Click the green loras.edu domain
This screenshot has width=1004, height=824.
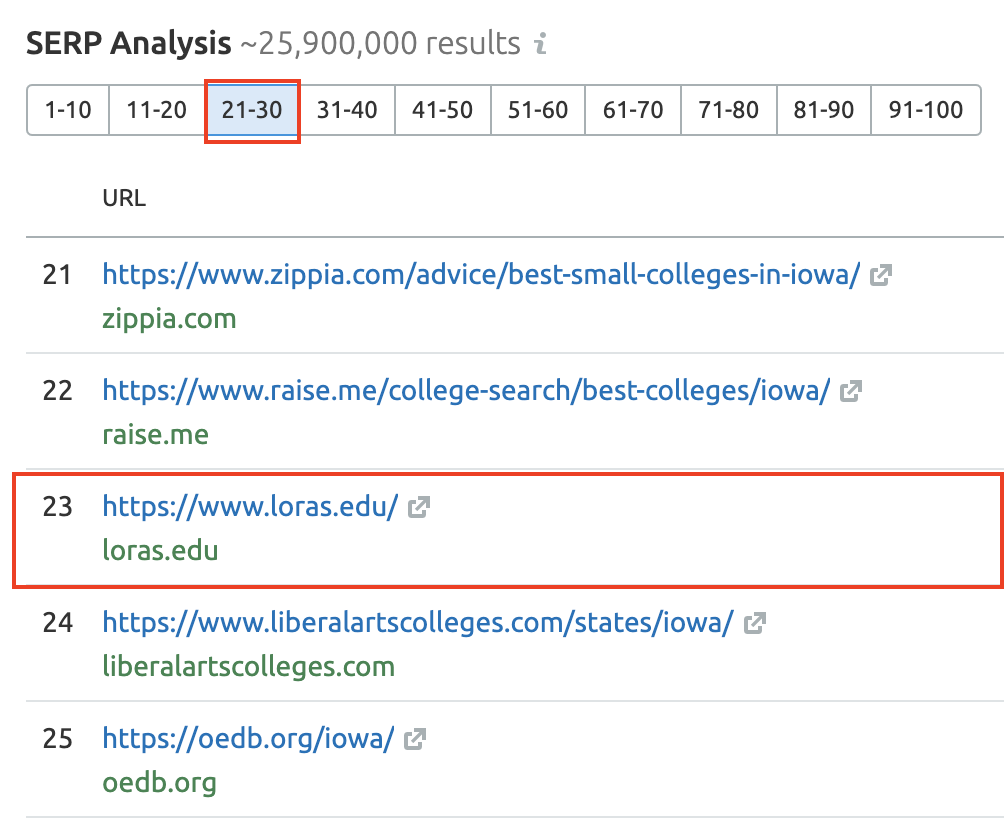[x=160, y=551]
